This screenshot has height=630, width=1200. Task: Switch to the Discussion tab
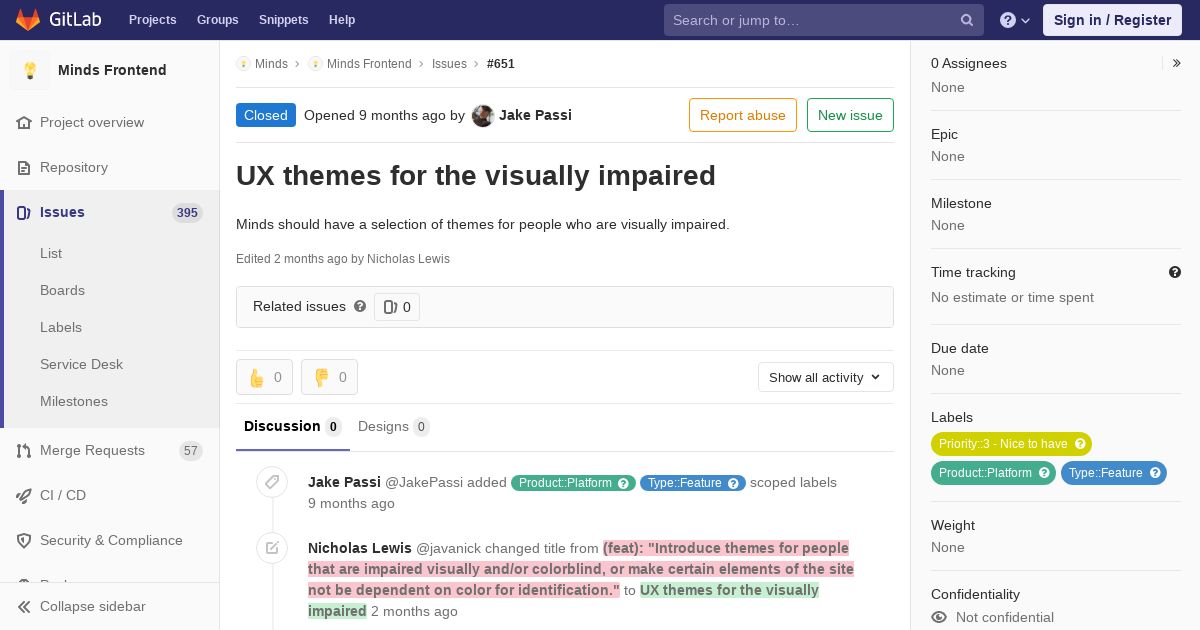[x=292, y=426]
